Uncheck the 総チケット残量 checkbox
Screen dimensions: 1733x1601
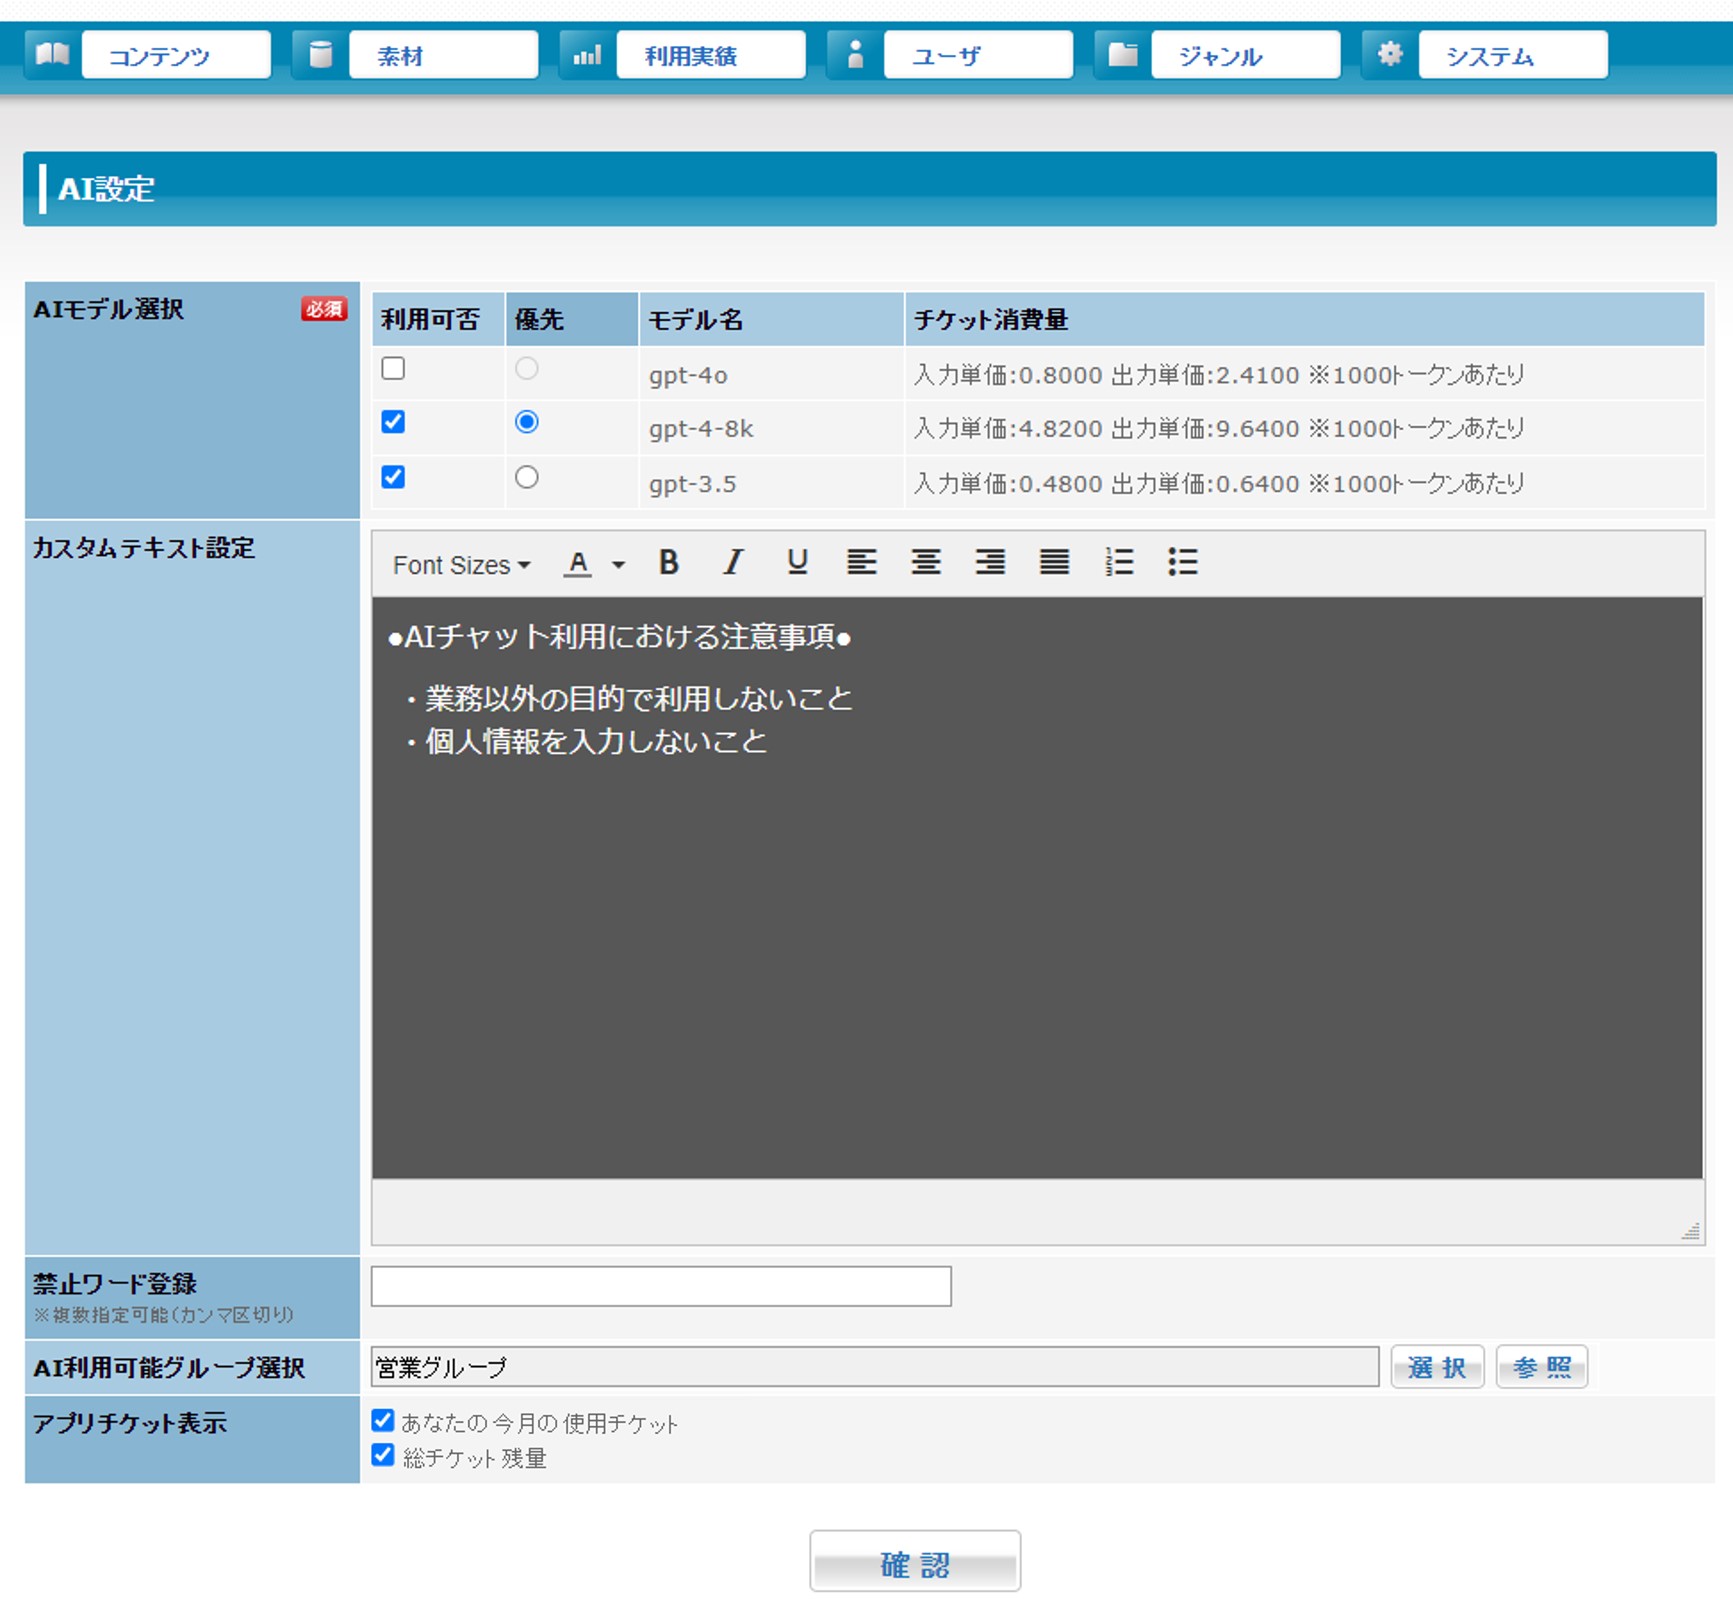(x=383, y=1455)
